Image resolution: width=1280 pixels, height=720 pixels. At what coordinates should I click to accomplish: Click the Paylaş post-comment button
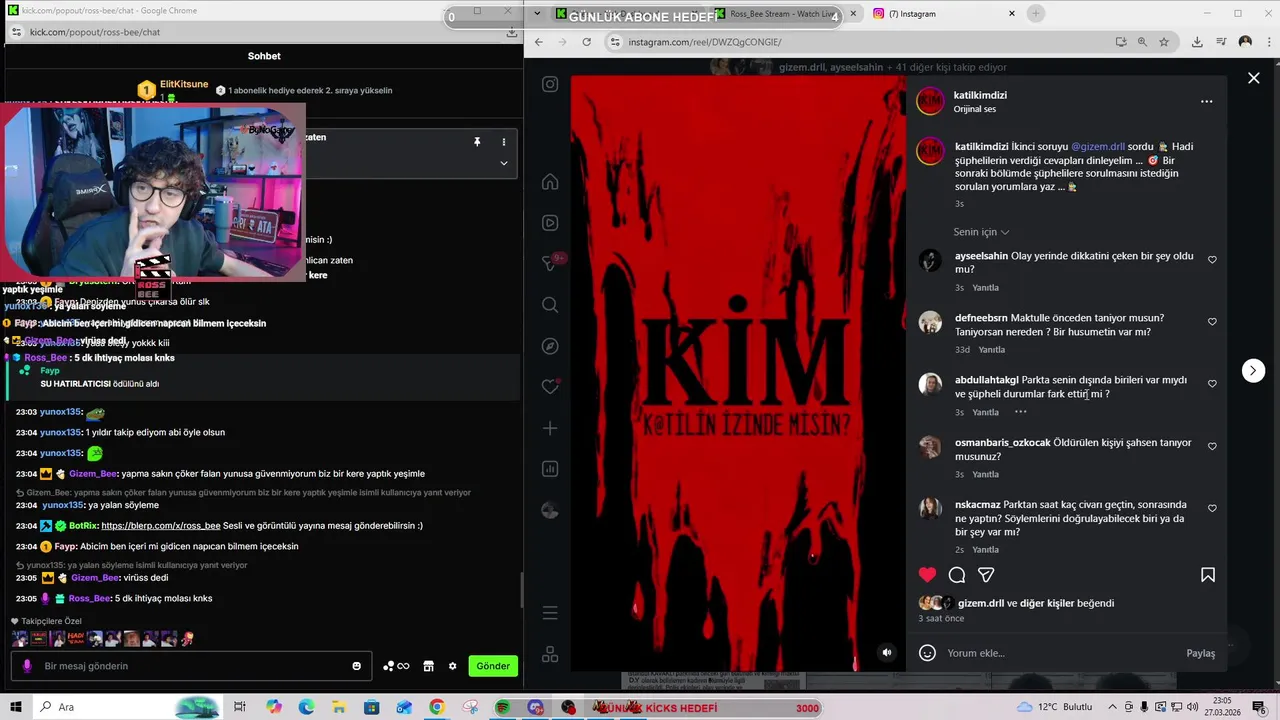click(x=1201, y=653)
